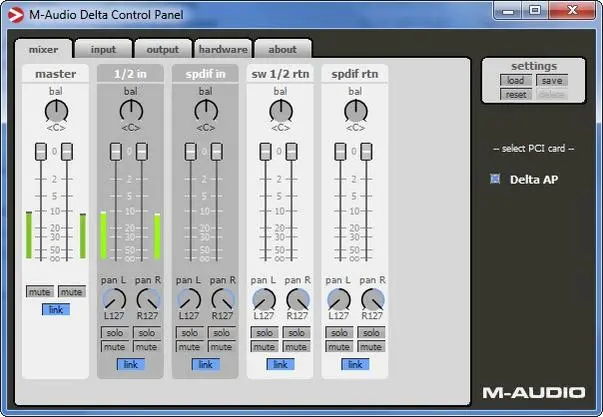Click the save settings button
Viewport: 603px width, 417px height.
pyautogui.click(x=552, y=80)
